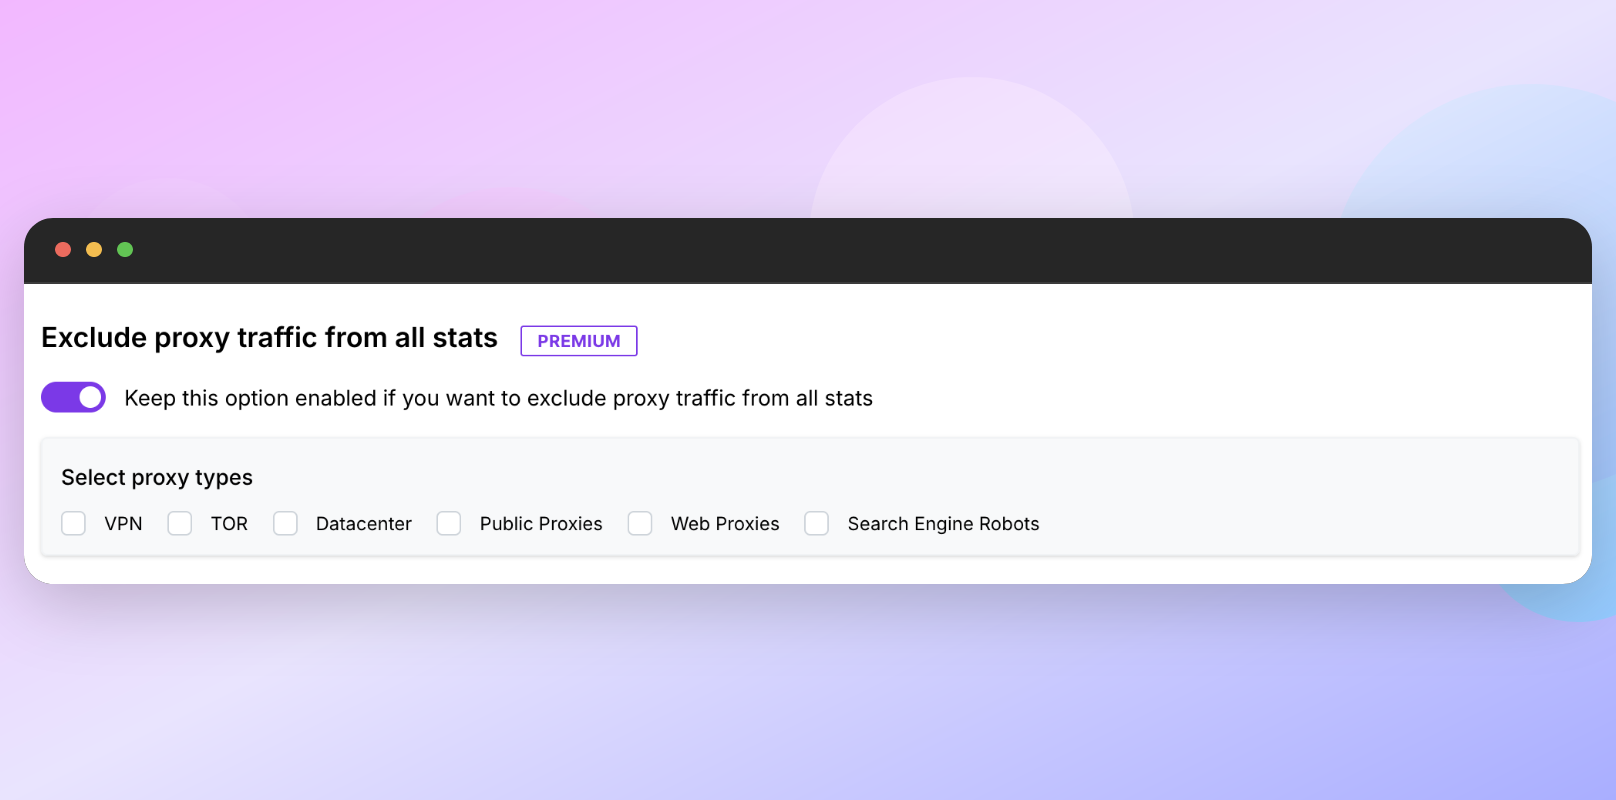Viewport: 1616px width, 800px height.
Task: Enable the Datacenter checkbox
Action: tap(285, 523)
